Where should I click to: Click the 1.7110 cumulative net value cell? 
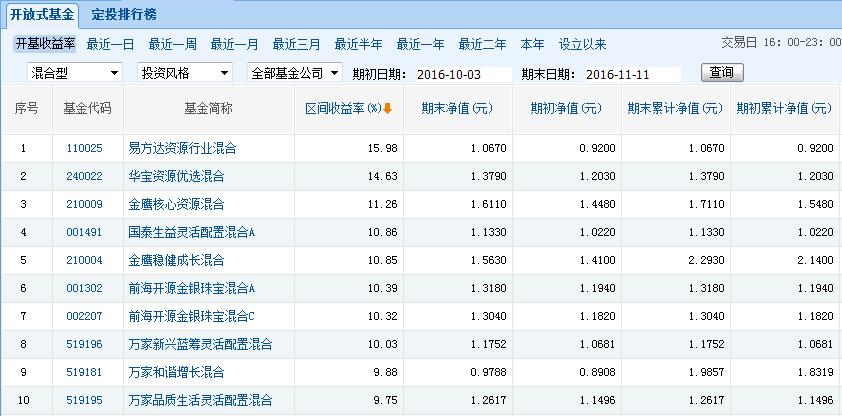(707, 205)
